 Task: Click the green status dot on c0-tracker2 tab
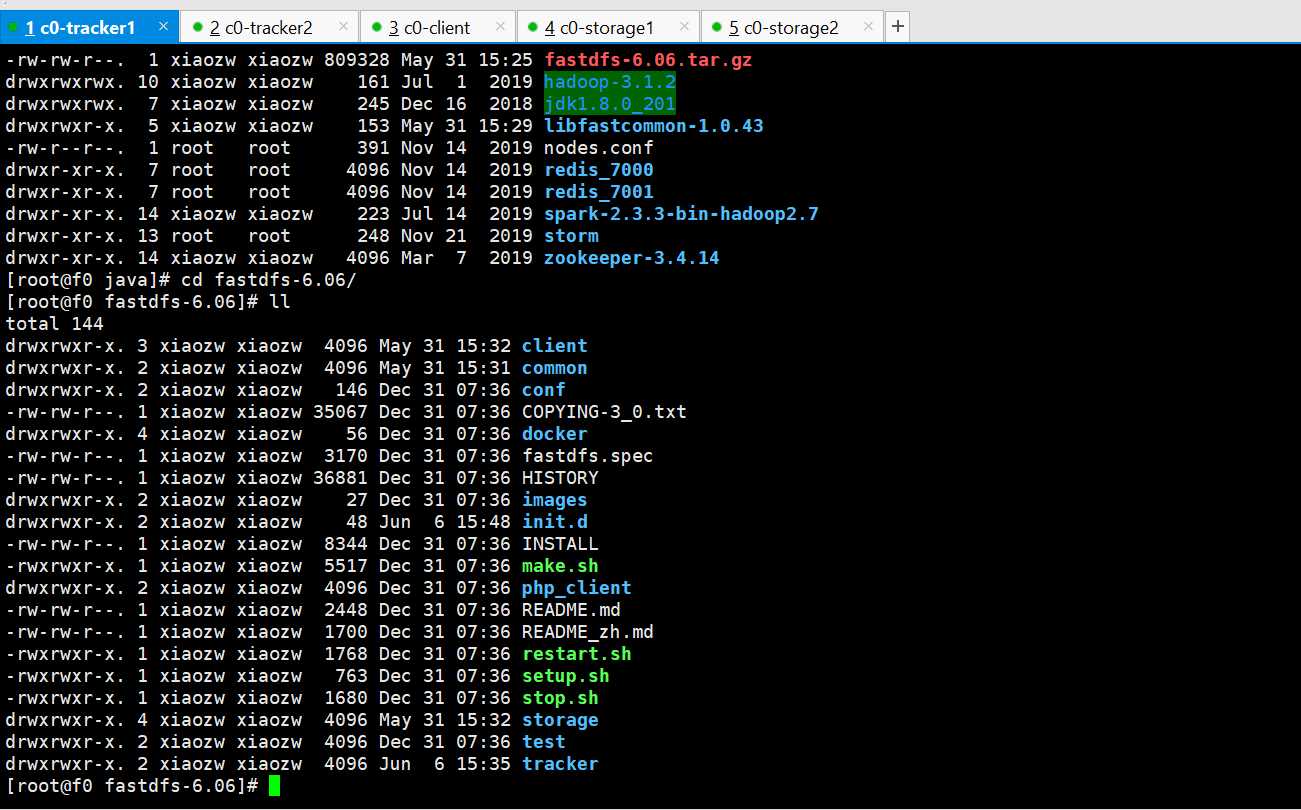[198, 27]
